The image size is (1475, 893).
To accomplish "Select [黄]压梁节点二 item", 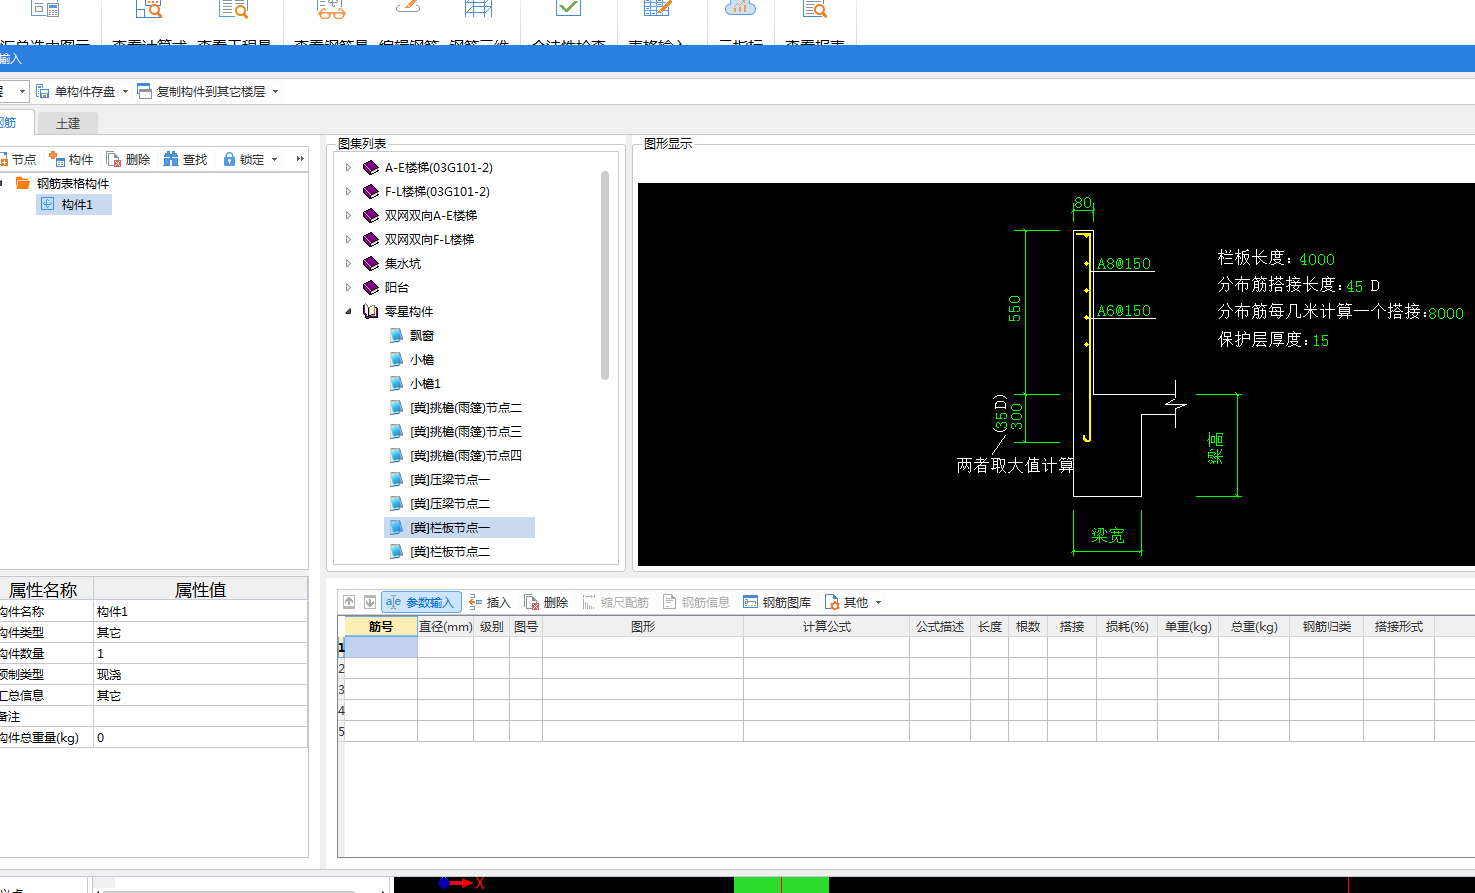I will pos(449,503).
